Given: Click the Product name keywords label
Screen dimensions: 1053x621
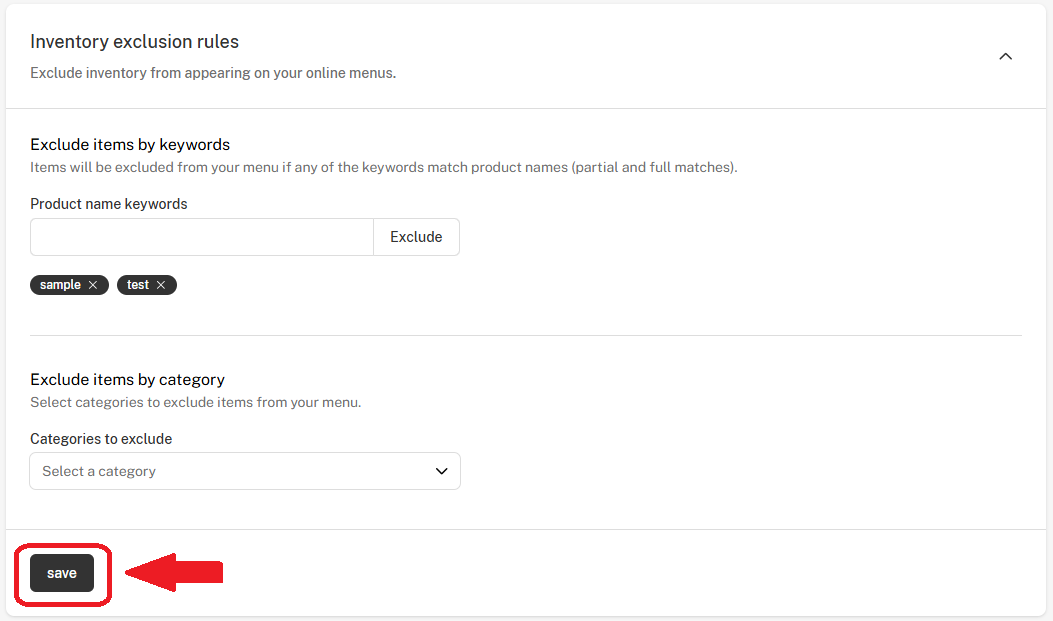Looking at the screenshot, I should pyautogui.click(x=109, y=204).
